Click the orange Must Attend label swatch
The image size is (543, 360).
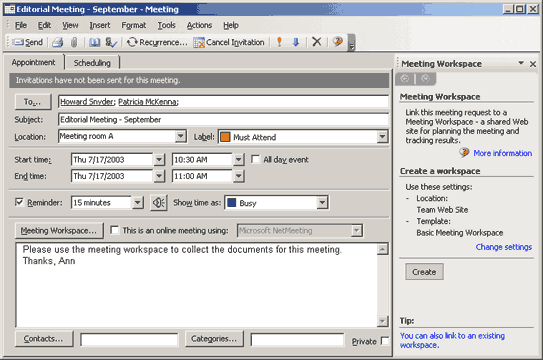pyautogui.click(x=225, y=137)
